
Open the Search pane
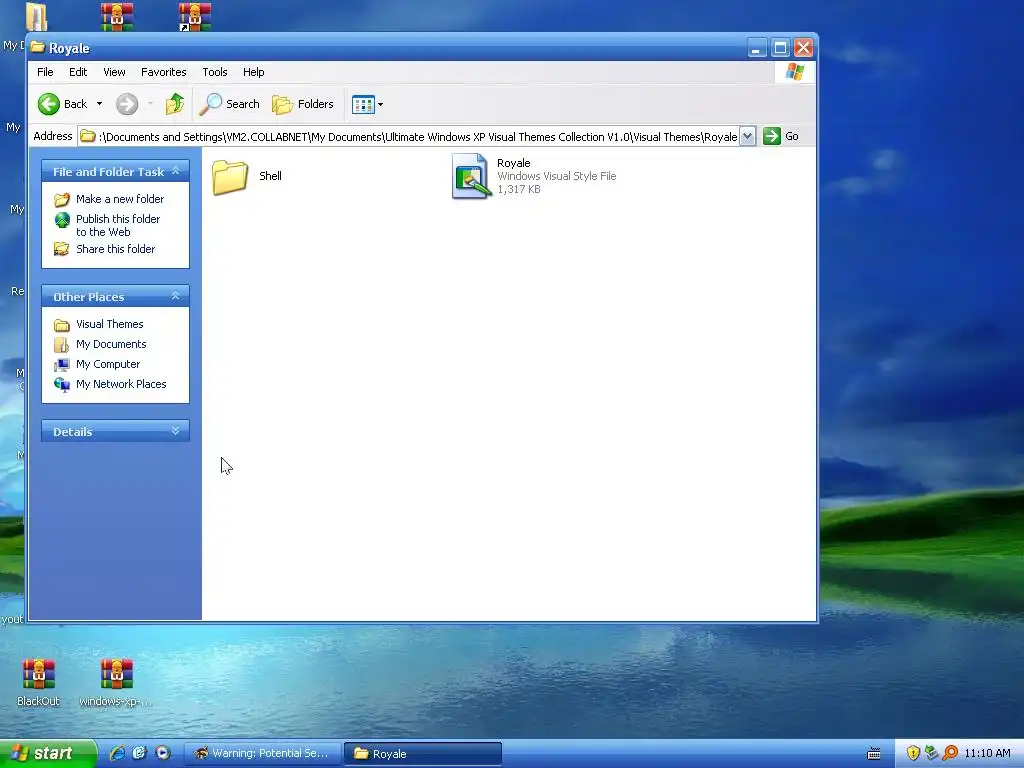click(x=229, y=104)
